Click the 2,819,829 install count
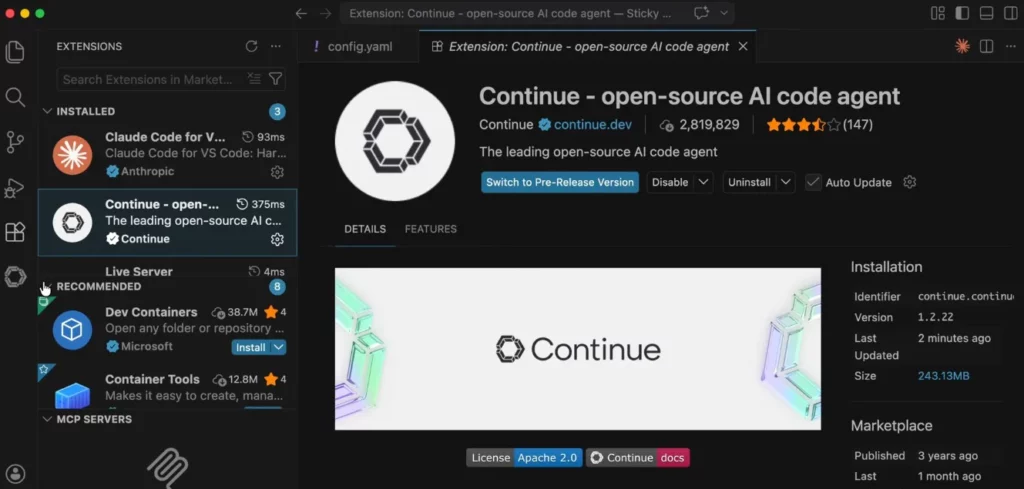Viewport: 1024px width, 489px height. click(x=699, y=124)
